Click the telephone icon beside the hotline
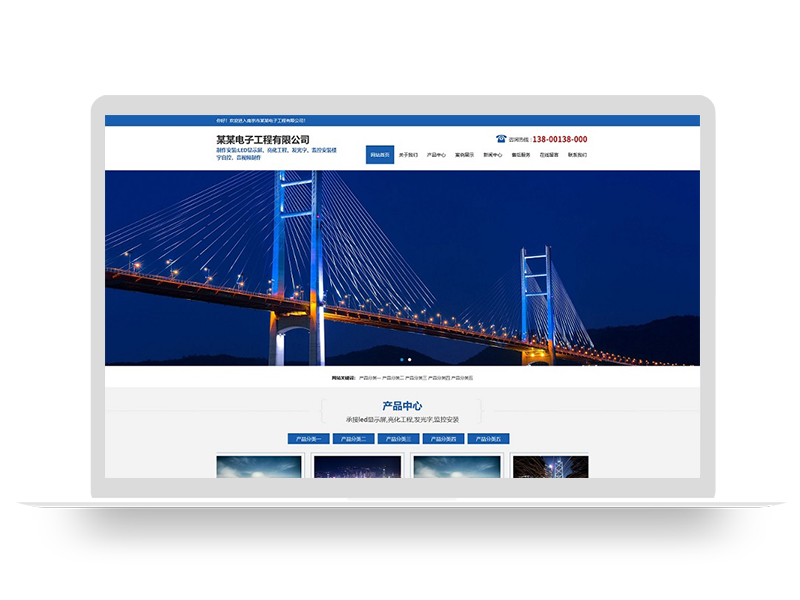The image size is (800, 600). coord(500,137)
